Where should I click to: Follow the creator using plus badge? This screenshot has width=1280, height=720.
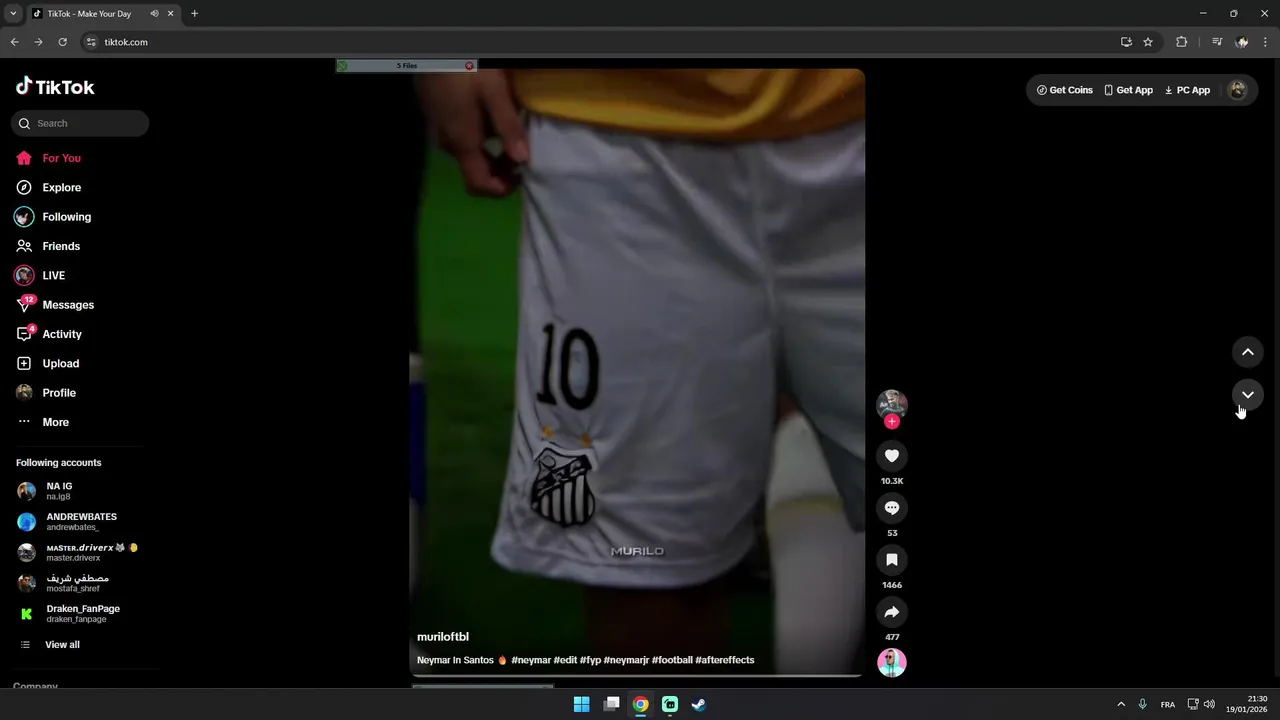(x=892, y=422)
